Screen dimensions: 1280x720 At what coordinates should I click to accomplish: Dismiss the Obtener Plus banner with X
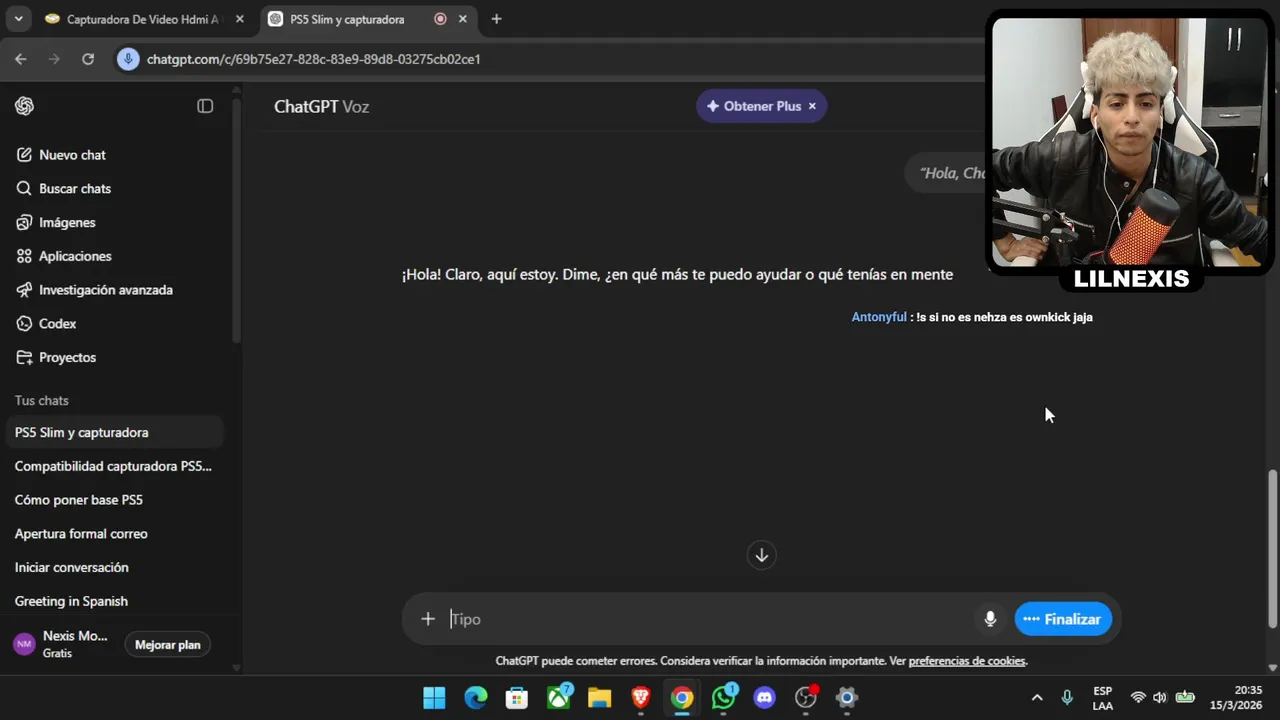coord(812,106)
